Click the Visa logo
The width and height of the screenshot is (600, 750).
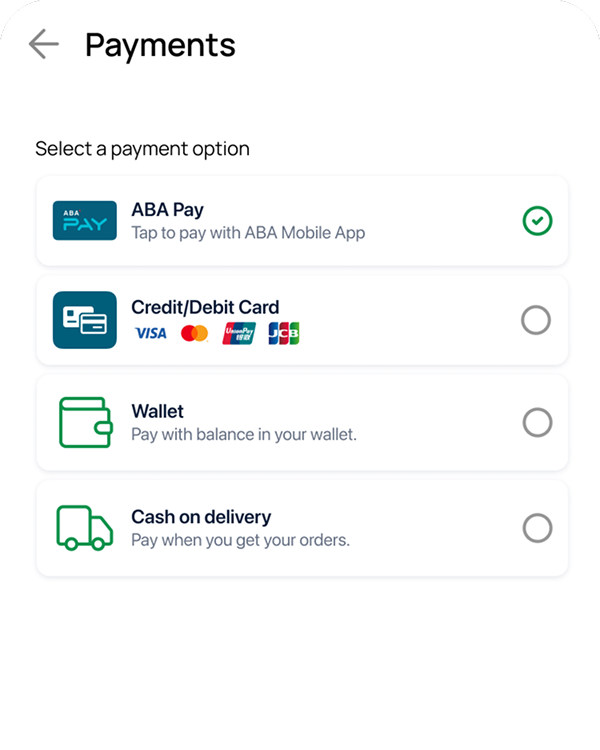point(151,333)
